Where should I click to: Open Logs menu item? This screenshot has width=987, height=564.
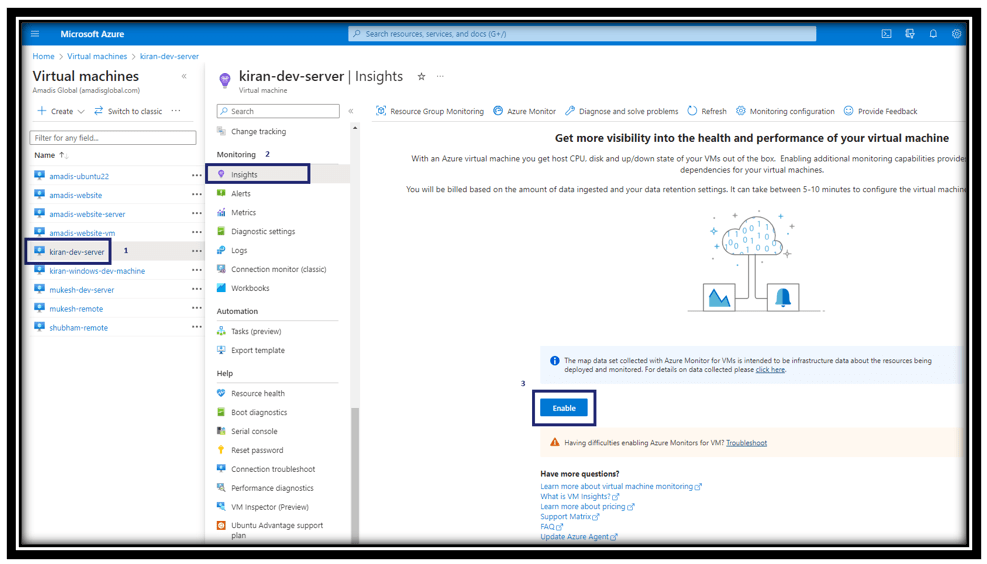coord(239,250)
